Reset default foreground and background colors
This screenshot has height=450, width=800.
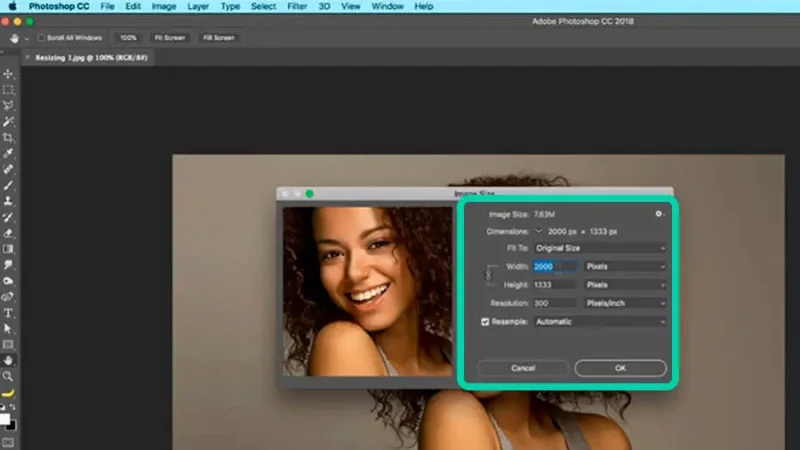tap(3, 407)
